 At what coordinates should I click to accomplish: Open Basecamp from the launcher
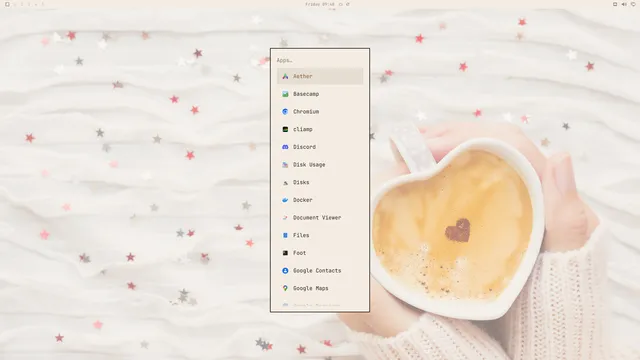pos(320,94)
